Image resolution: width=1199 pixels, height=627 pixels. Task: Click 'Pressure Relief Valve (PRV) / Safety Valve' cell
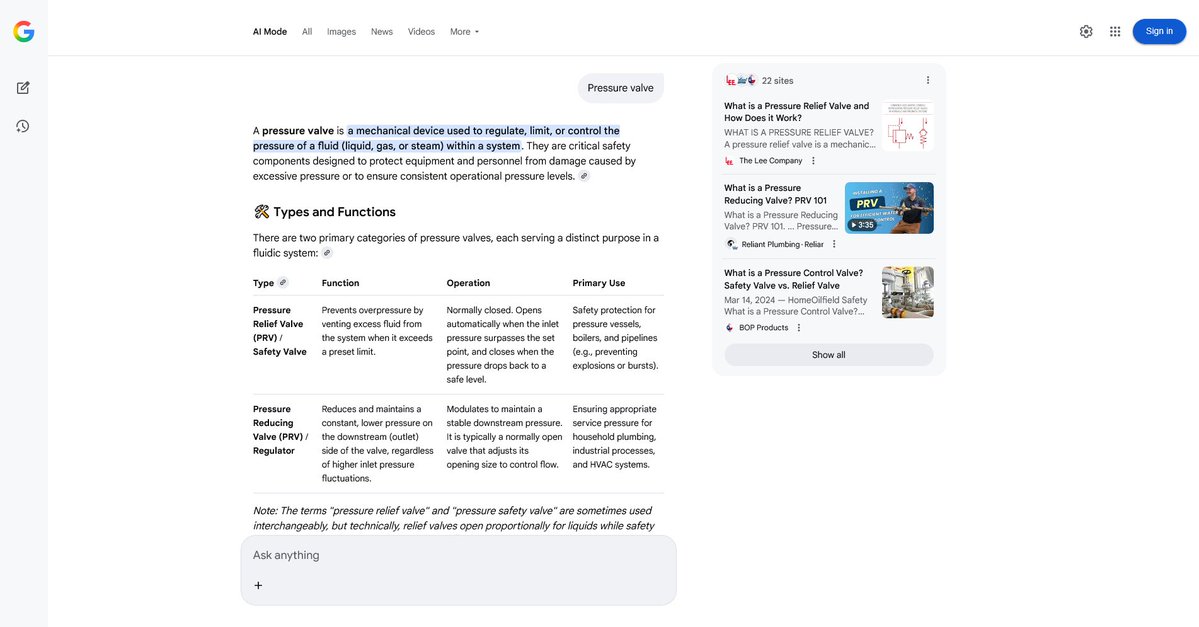[x=280, y=331]
